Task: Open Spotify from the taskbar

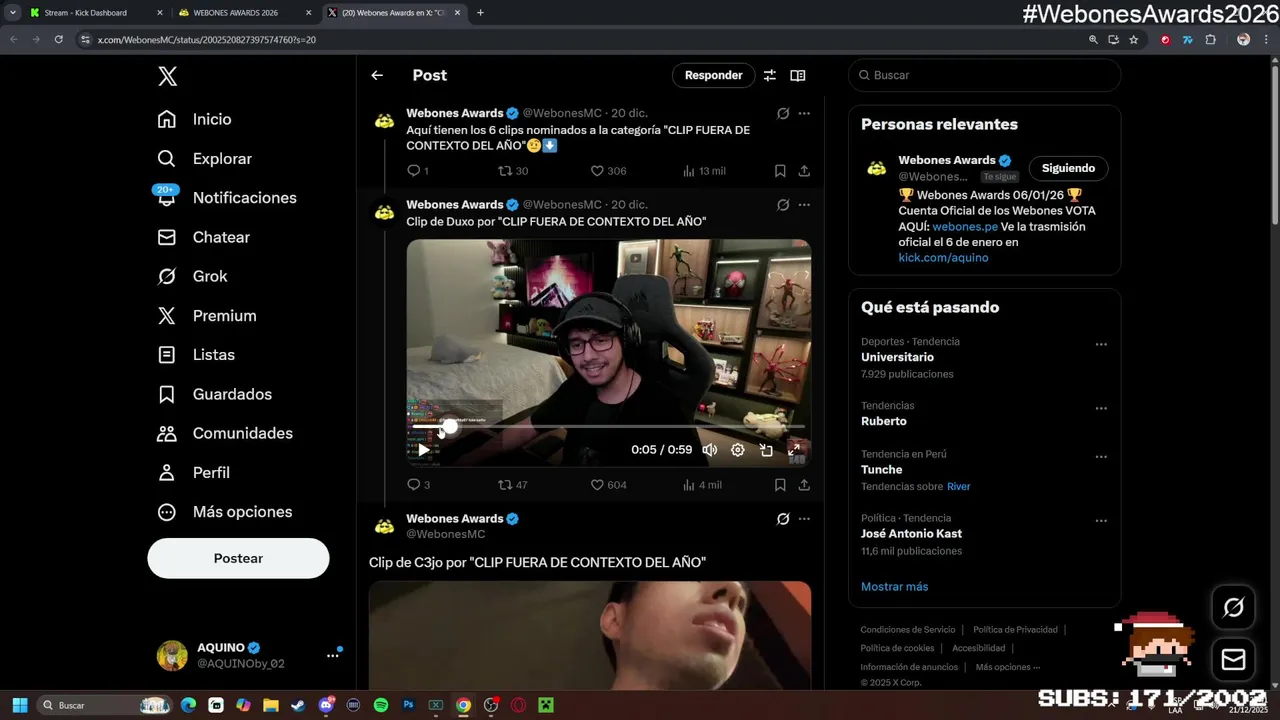Action: tap(381, 705)
